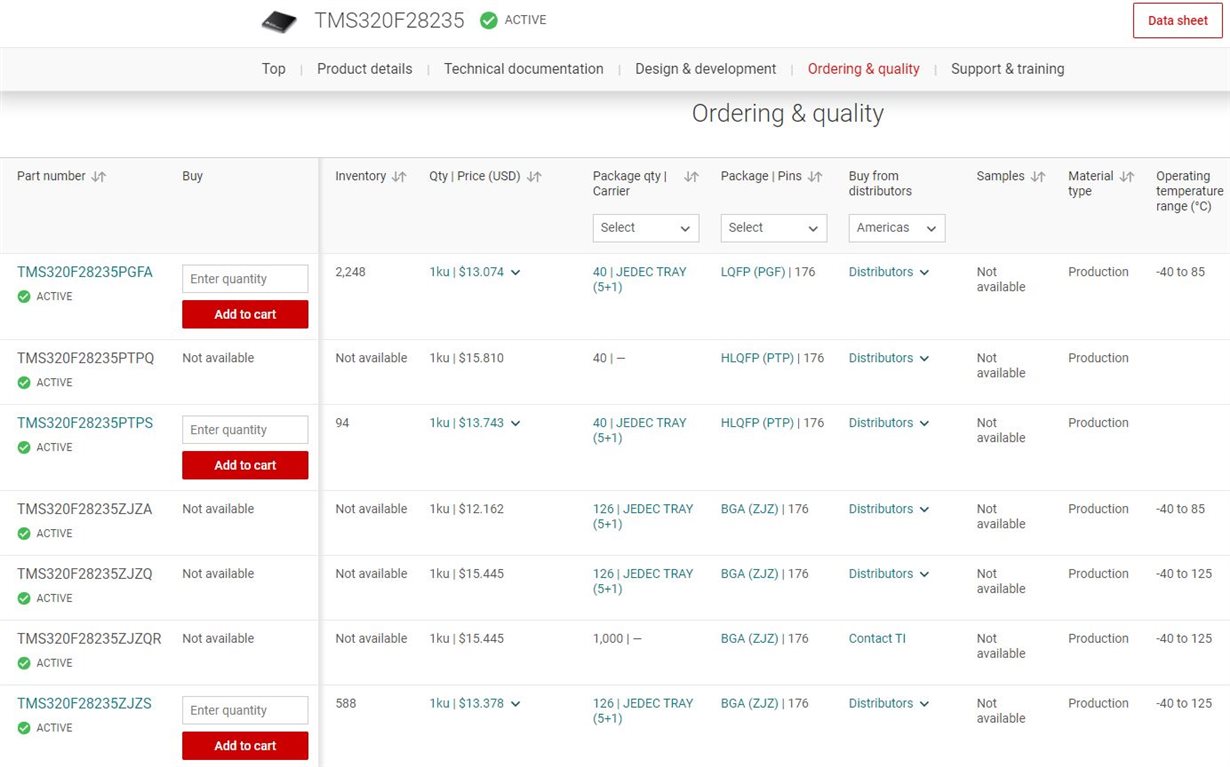
Task: Open Product details tab
Action: point(365,69)
